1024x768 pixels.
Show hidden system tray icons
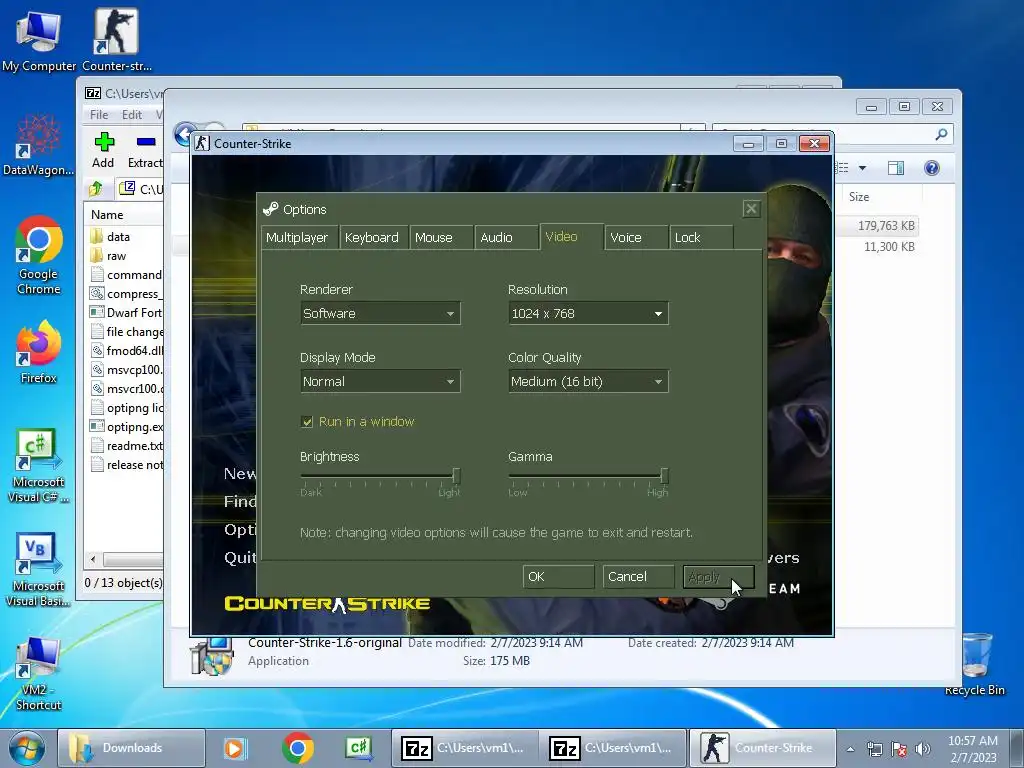(x=850, y=749)
